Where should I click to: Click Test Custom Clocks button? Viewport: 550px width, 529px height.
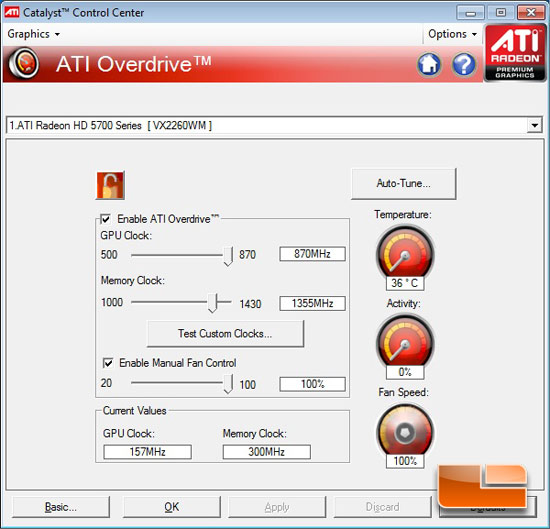point(225,333)
